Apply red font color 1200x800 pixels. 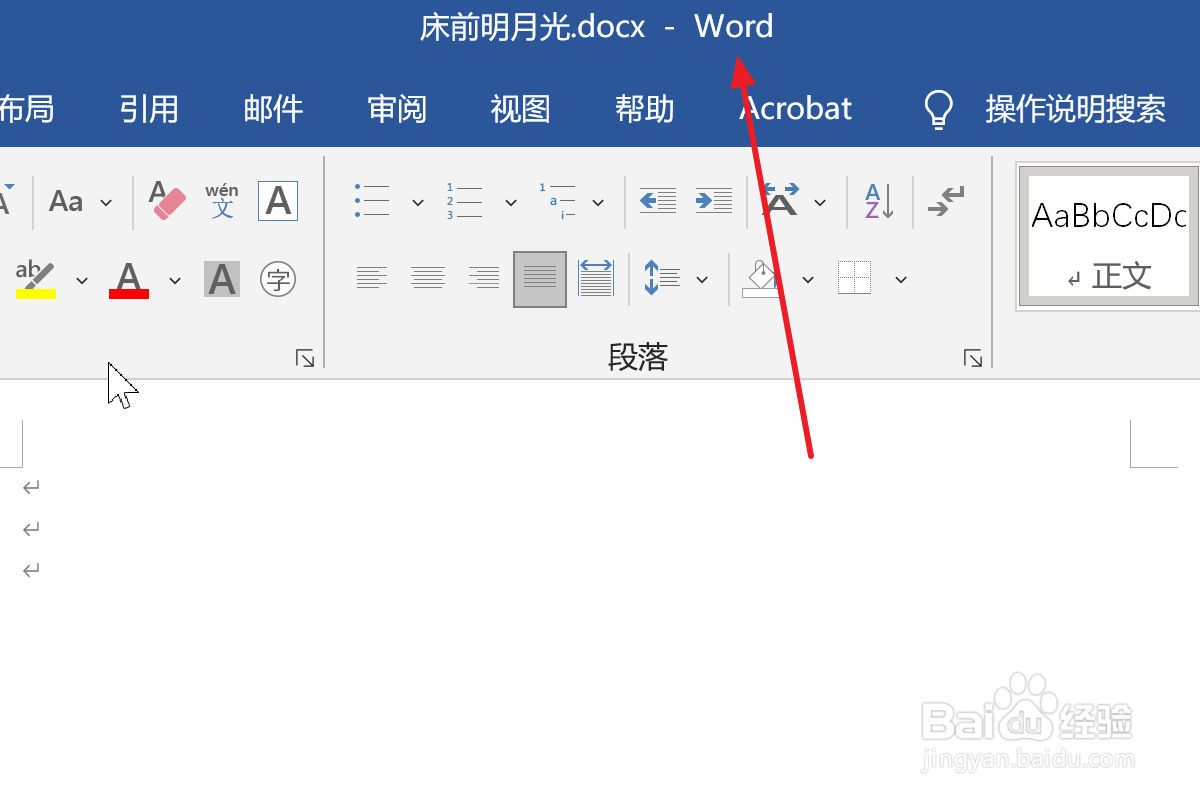pos(129,279)
